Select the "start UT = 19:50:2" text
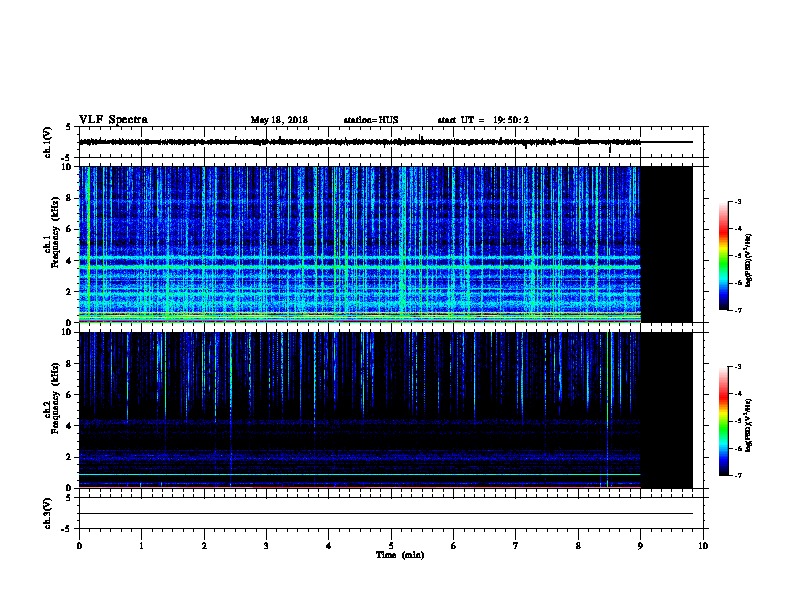 click(483, 120)
